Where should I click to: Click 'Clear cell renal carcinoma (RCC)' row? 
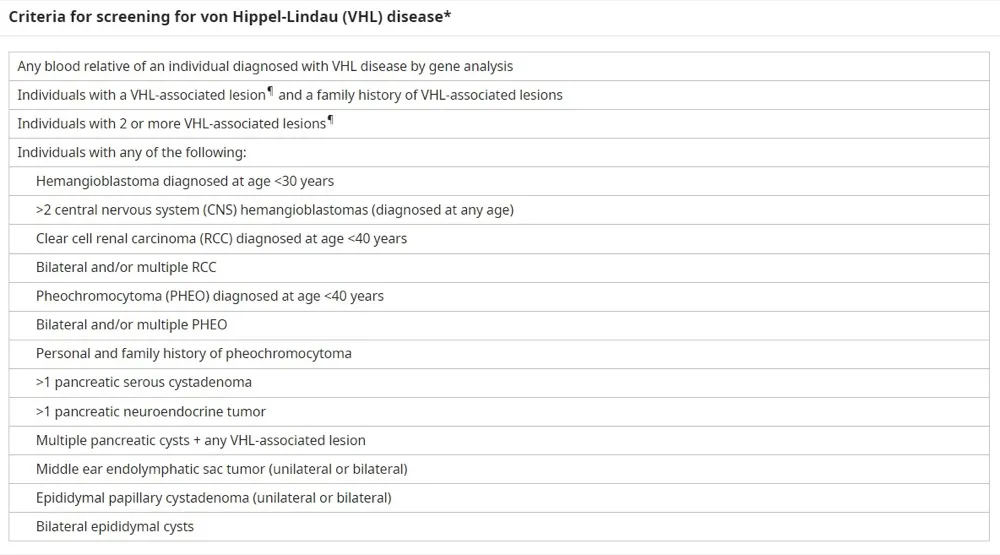pyautogui.click(x=221, y=239)
